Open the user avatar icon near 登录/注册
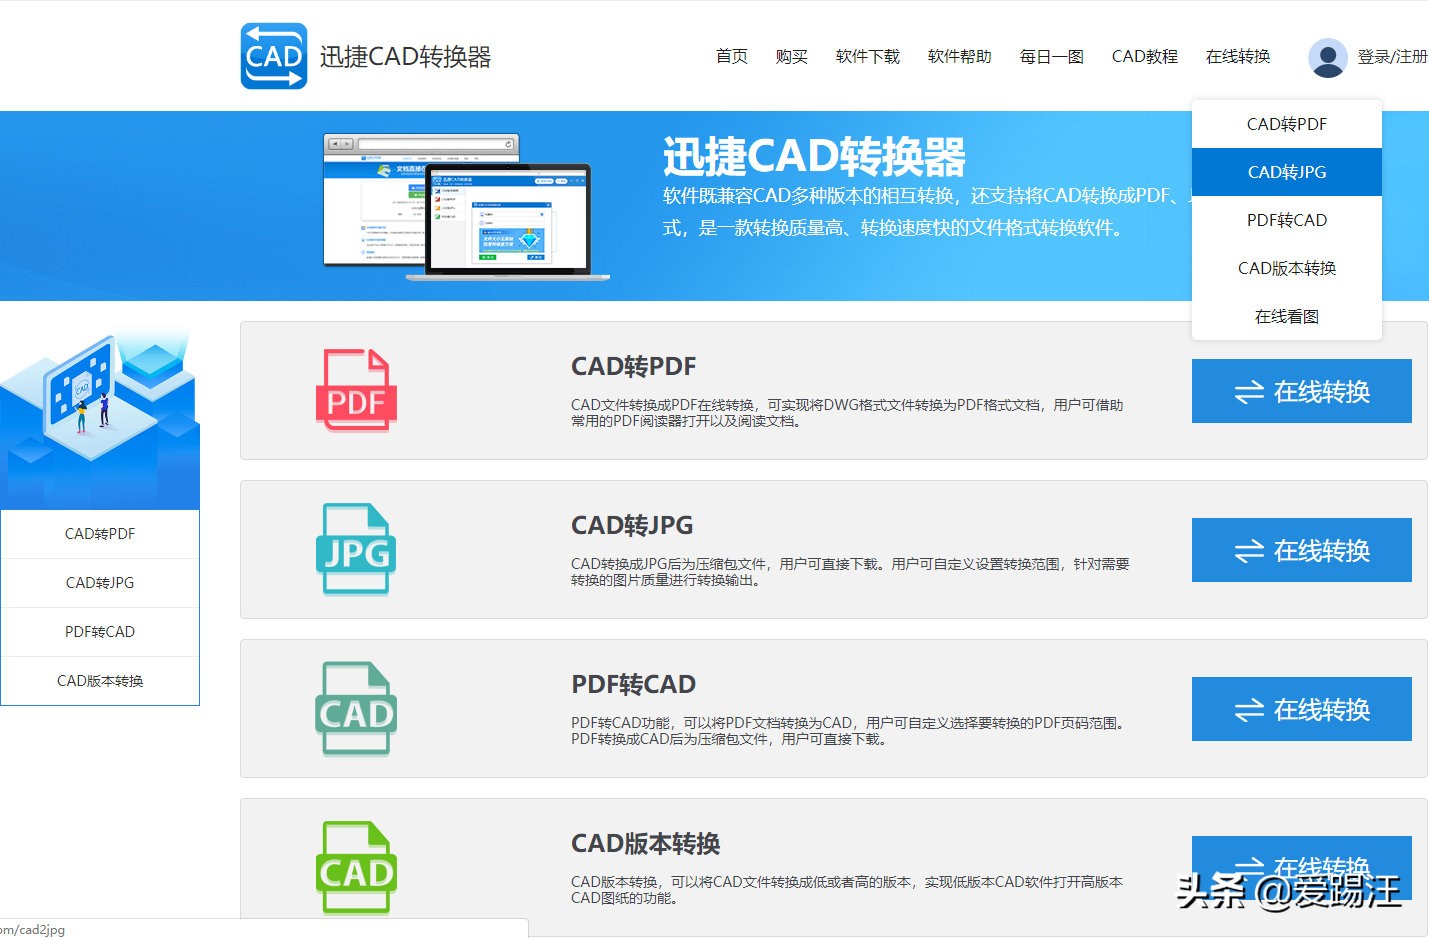 1326,57
